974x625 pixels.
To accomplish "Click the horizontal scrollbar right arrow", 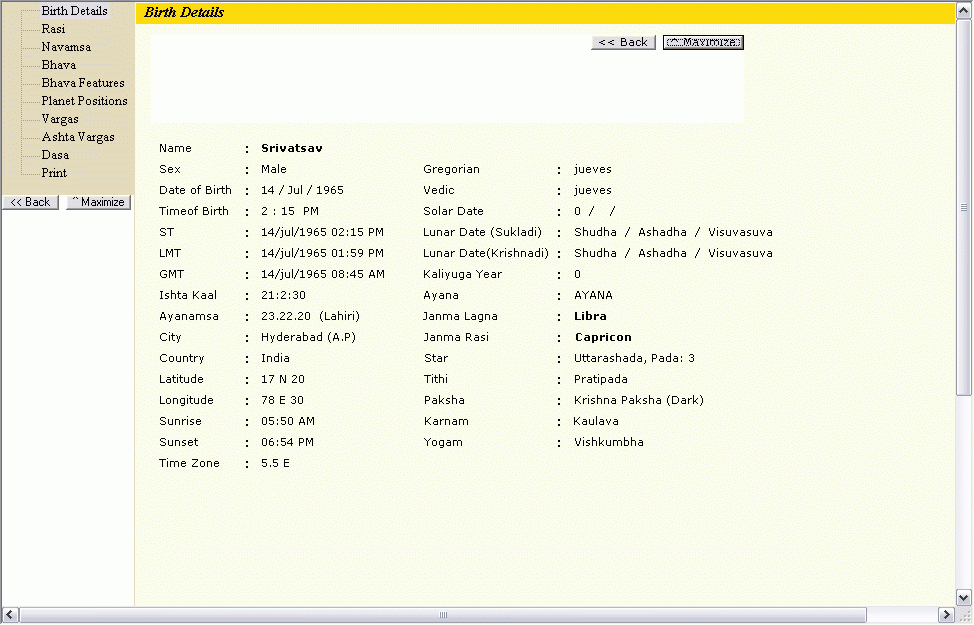I will coord(946,614).
